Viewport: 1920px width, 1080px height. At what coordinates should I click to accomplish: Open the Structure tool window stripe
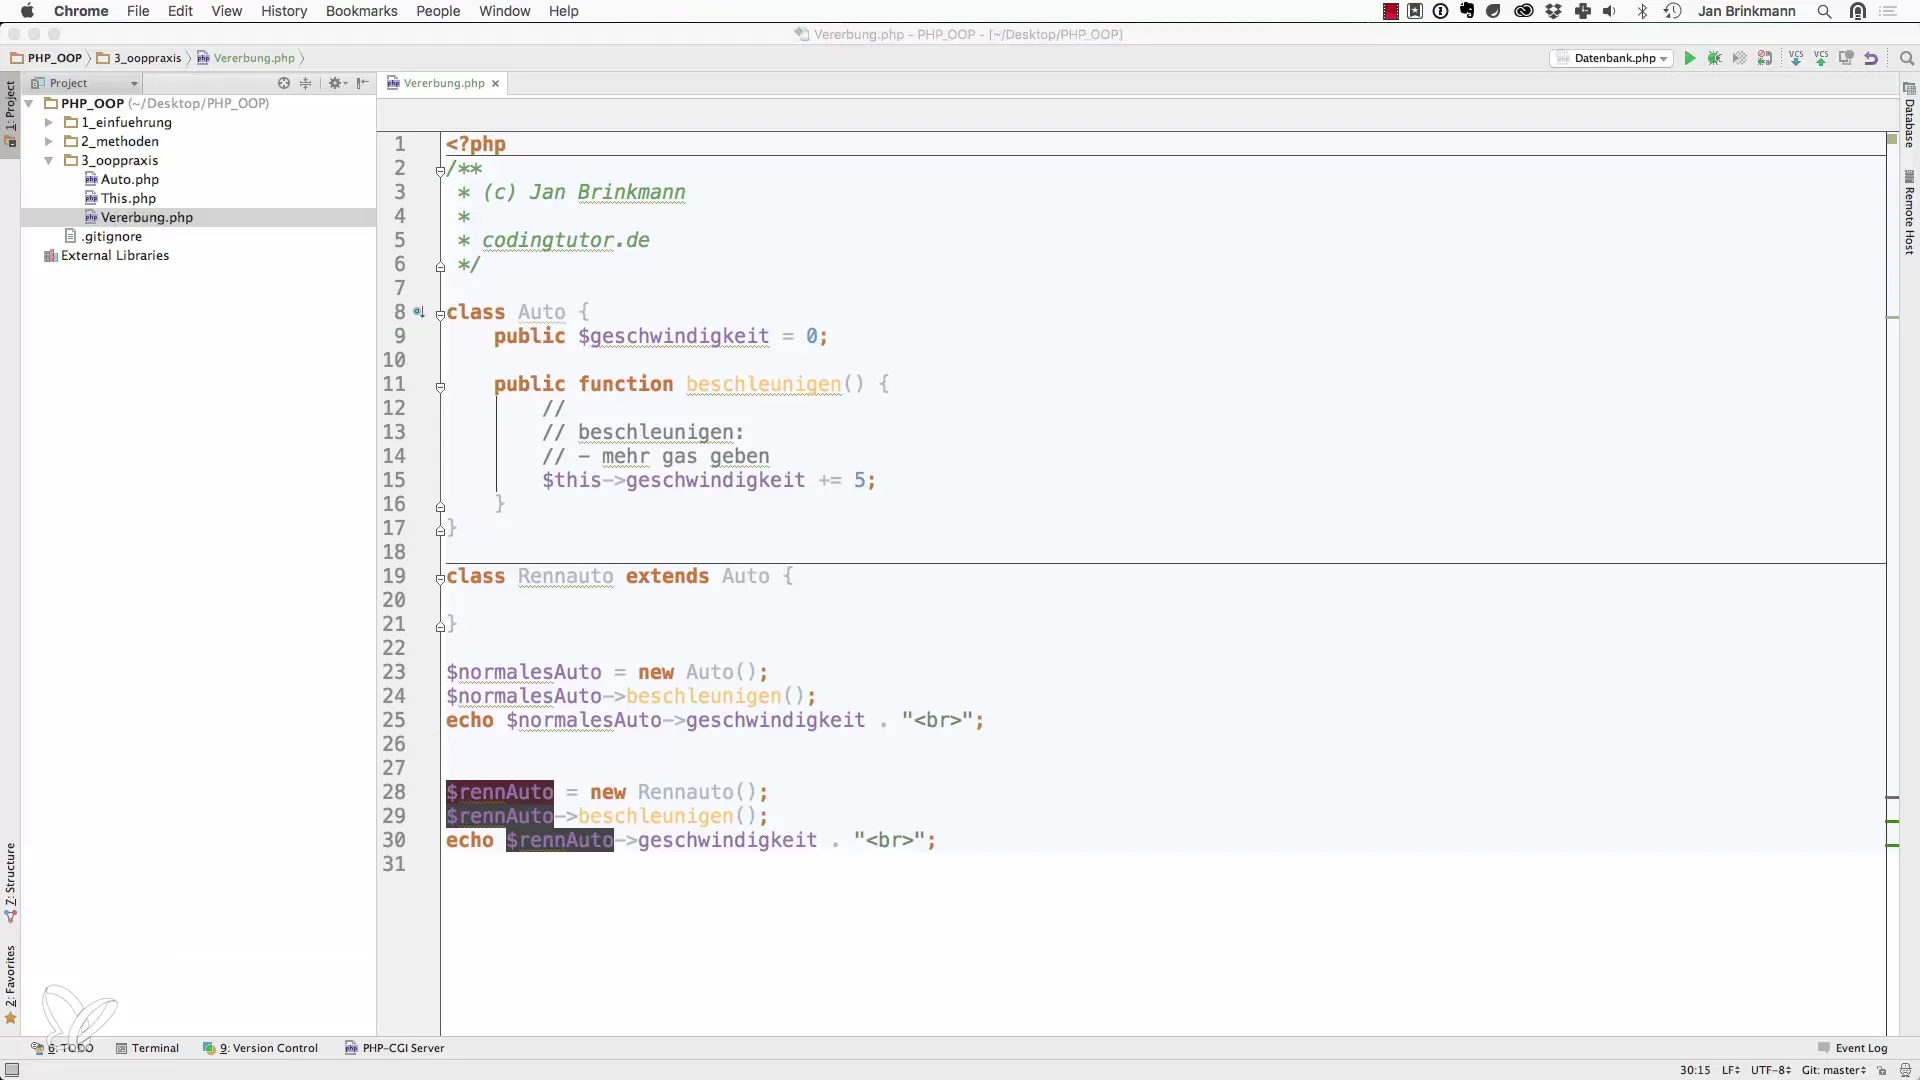[x=10, y=882]
